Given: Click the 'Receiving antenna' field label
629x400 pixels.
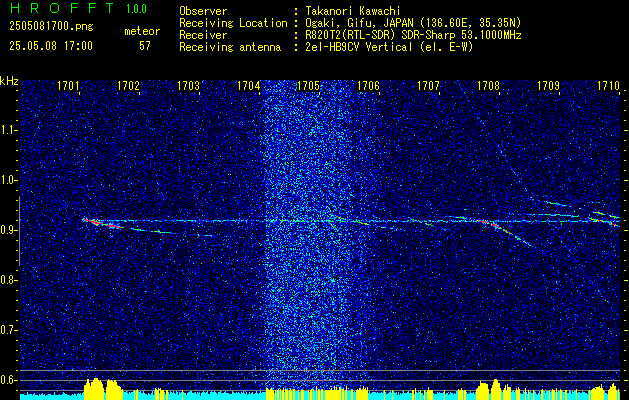Looking at the screenshot, I should [230, 47].
